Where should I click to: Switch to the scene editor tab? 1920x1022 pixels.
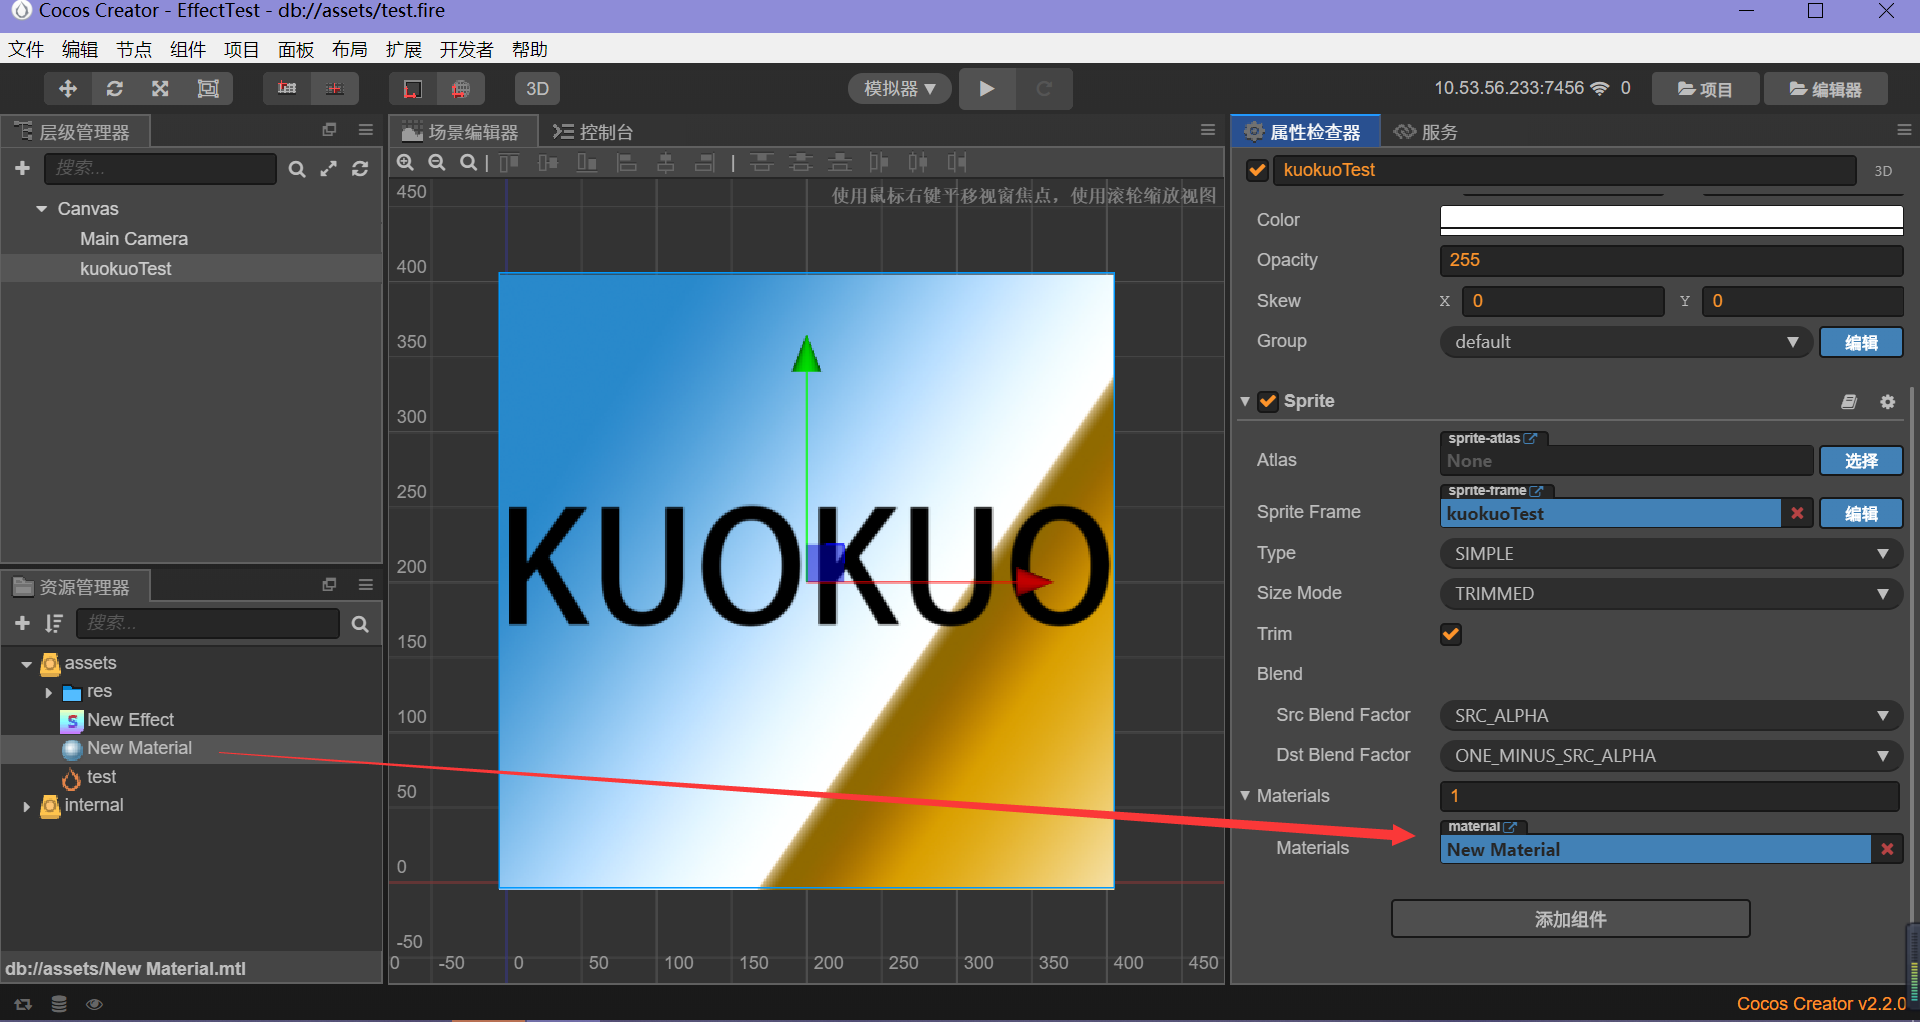click(461, 132)
